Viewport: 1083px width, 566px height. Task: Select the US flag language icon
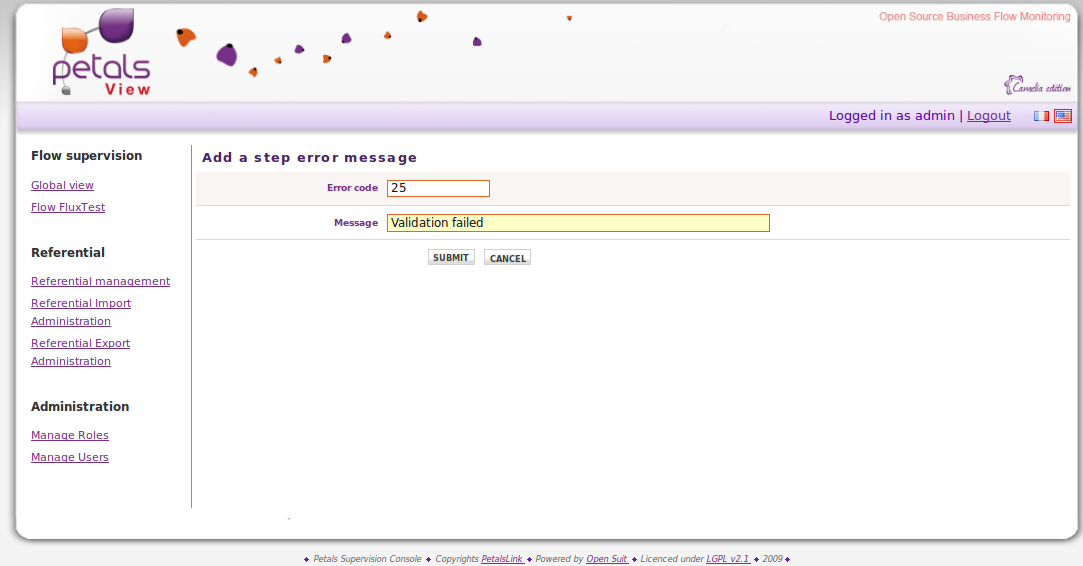pyautogui.click(x=1062, y=116)
